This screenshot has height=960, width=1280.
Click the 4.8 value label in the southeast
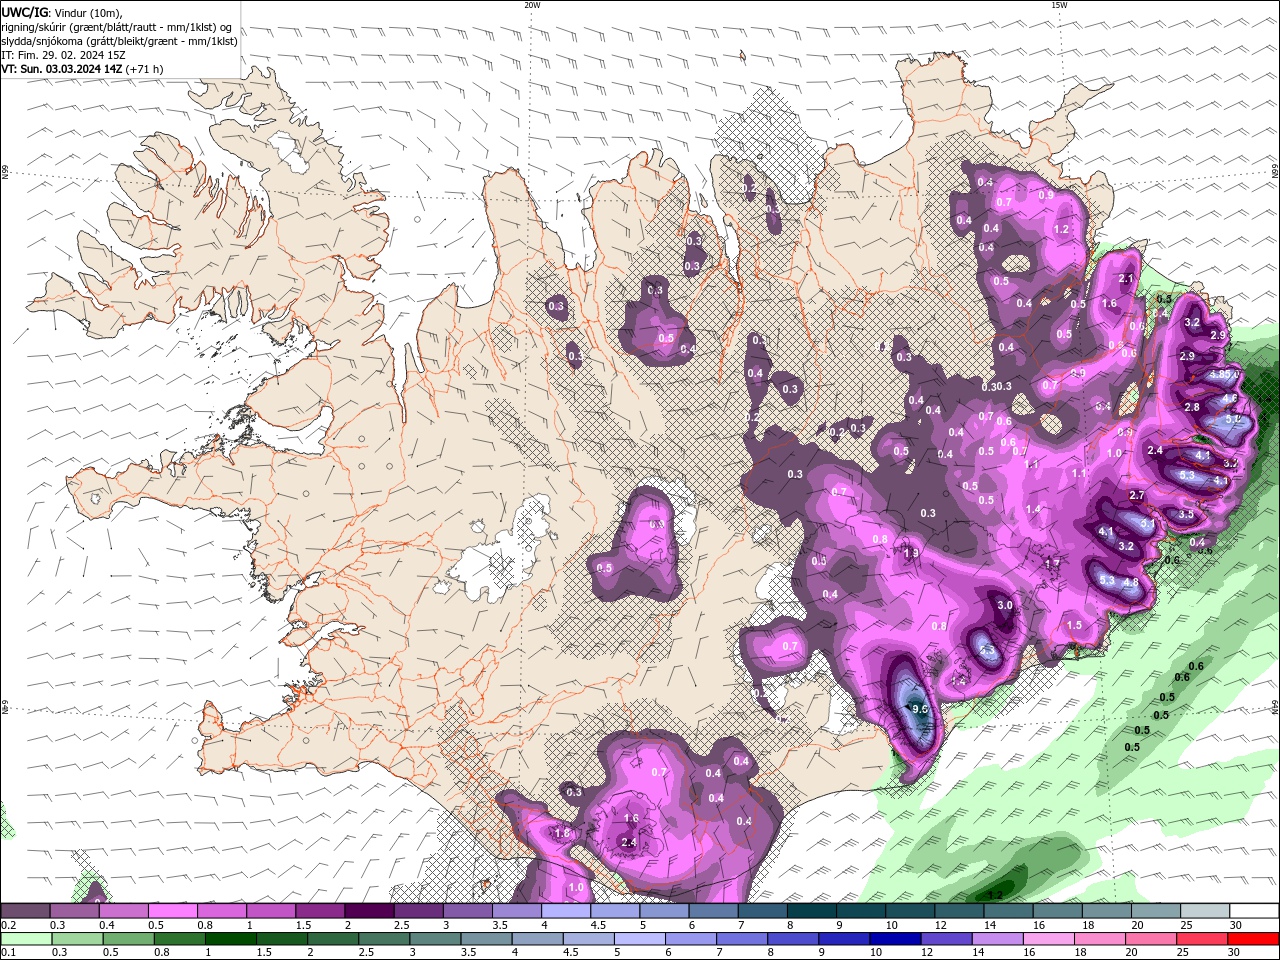[1131, 582]
